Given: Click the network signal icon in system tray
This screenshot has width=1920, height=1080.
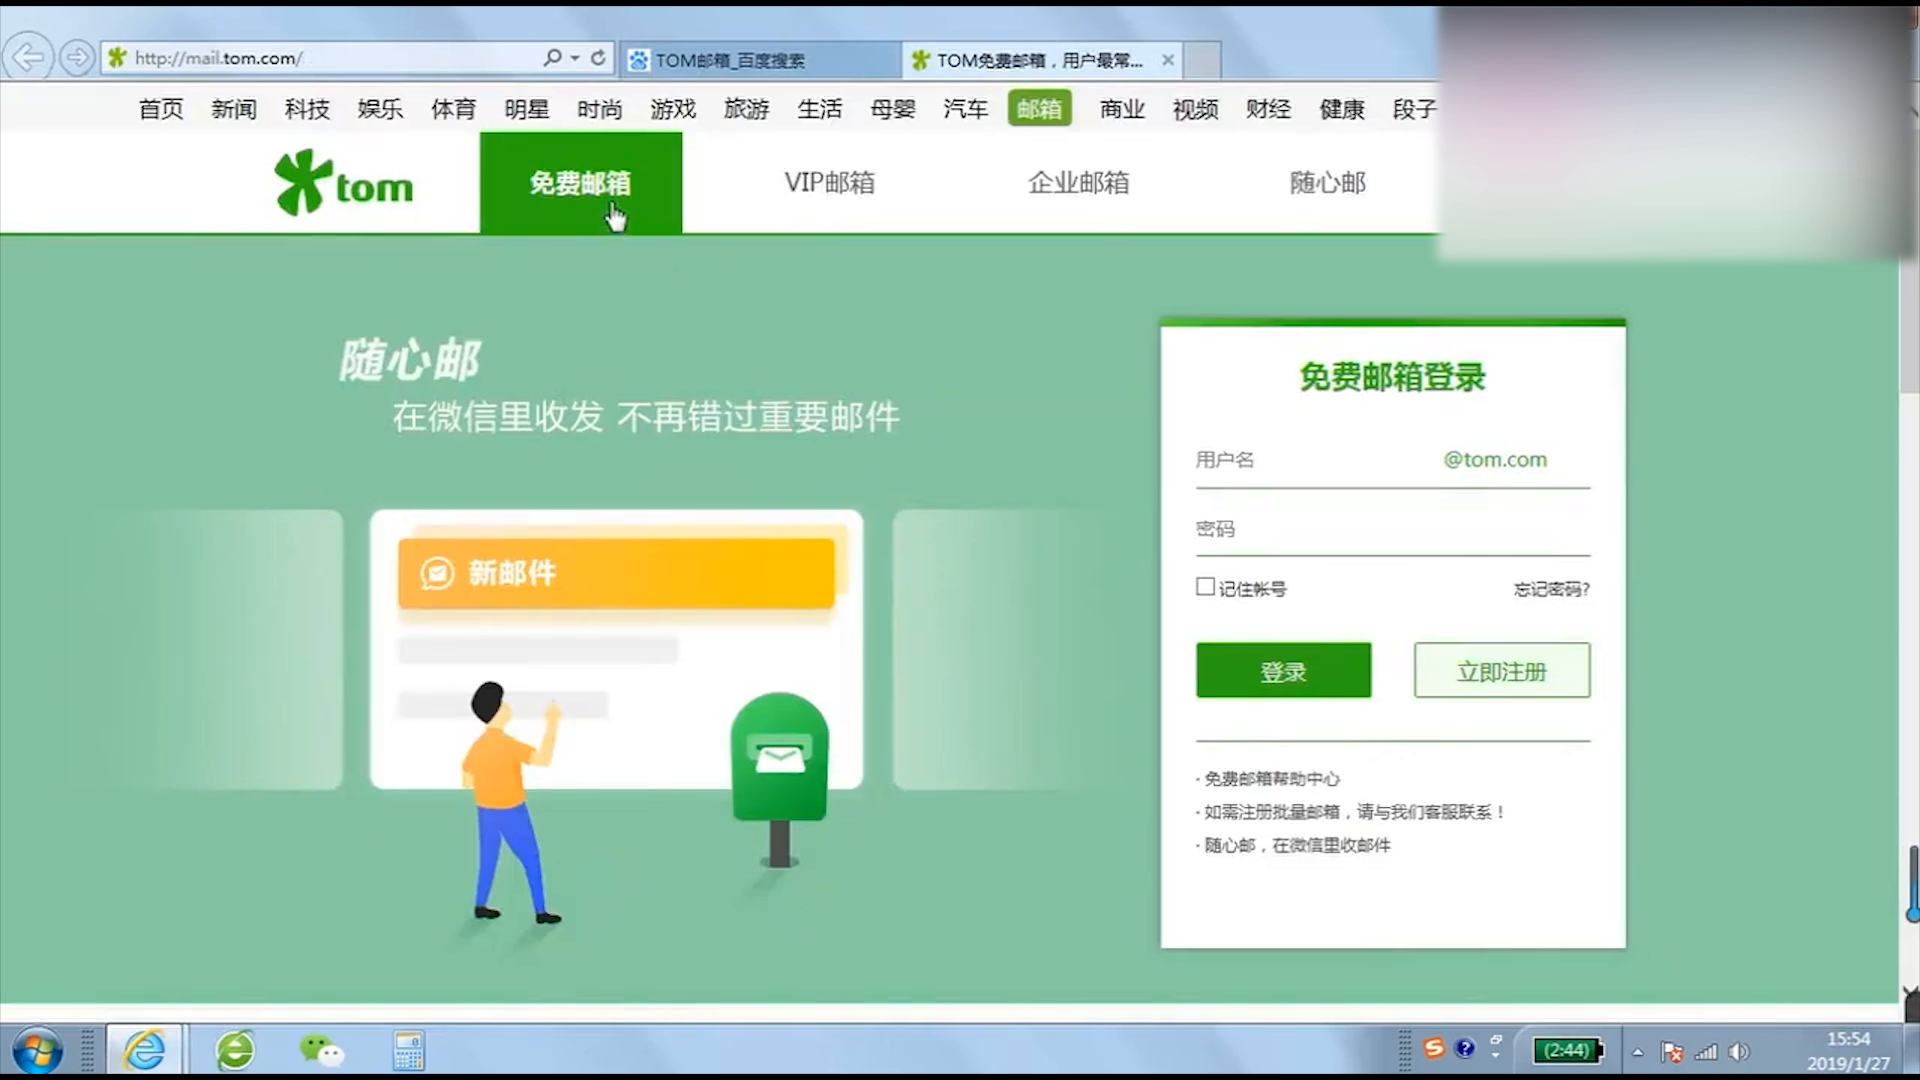Looking at the screenshot, I should tap(1707, 1050).
